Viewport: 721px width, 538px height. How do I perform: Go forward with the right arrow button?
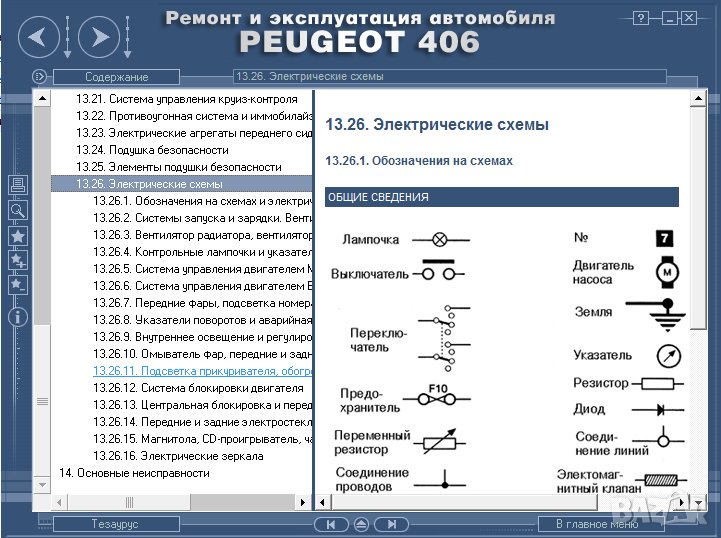[x=98, y=38]
